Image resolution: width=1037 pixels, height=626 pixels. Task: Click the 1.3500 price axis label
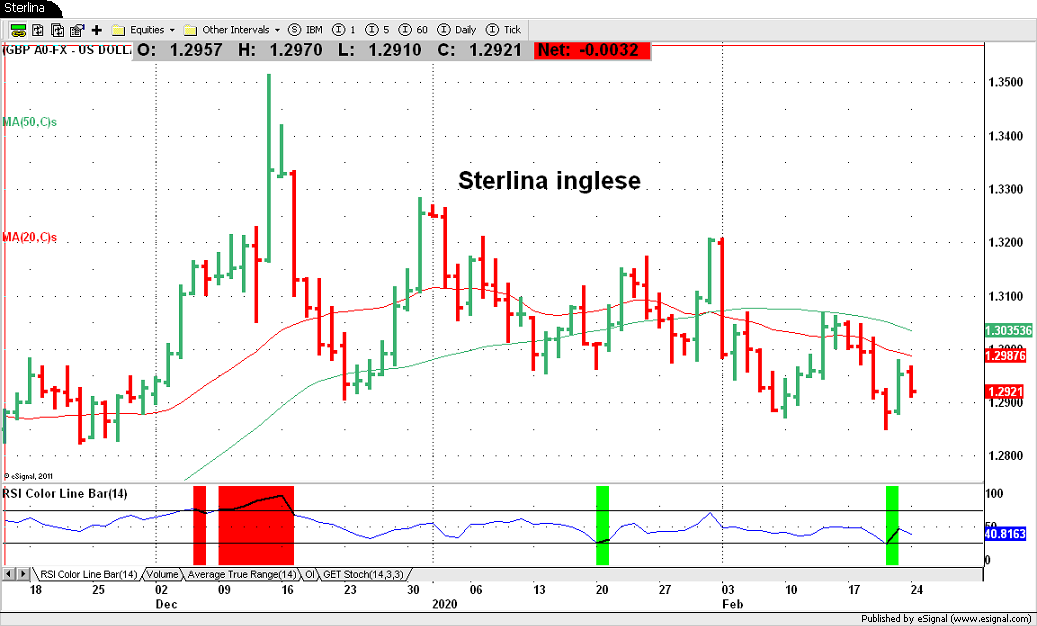click(x=1005, y=83)
